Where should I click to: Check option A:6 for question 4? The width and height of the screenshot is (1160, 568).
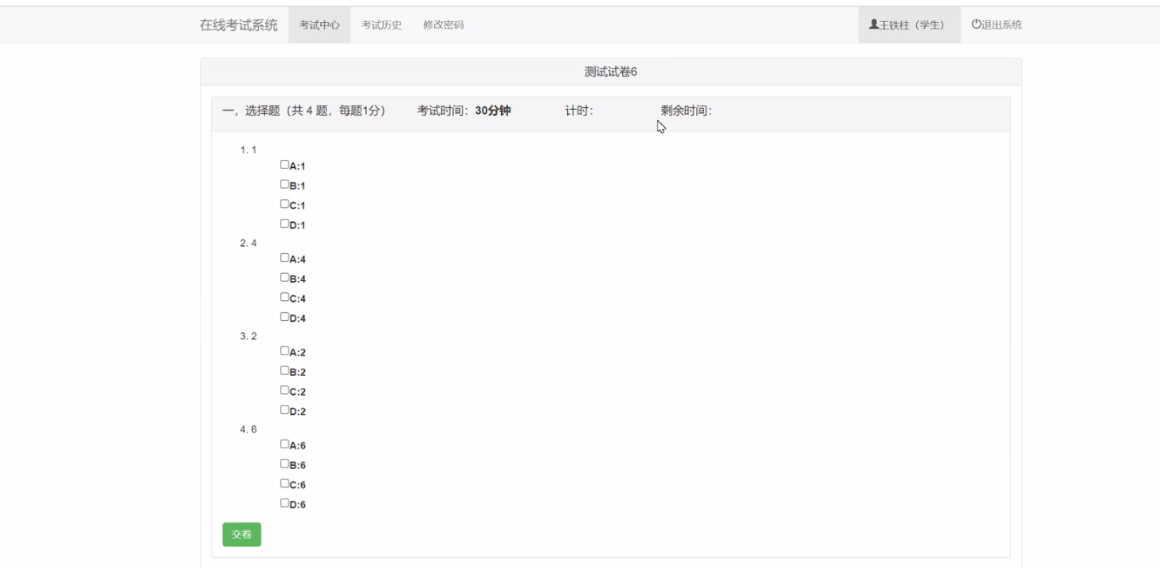click(x=284, y=444)
